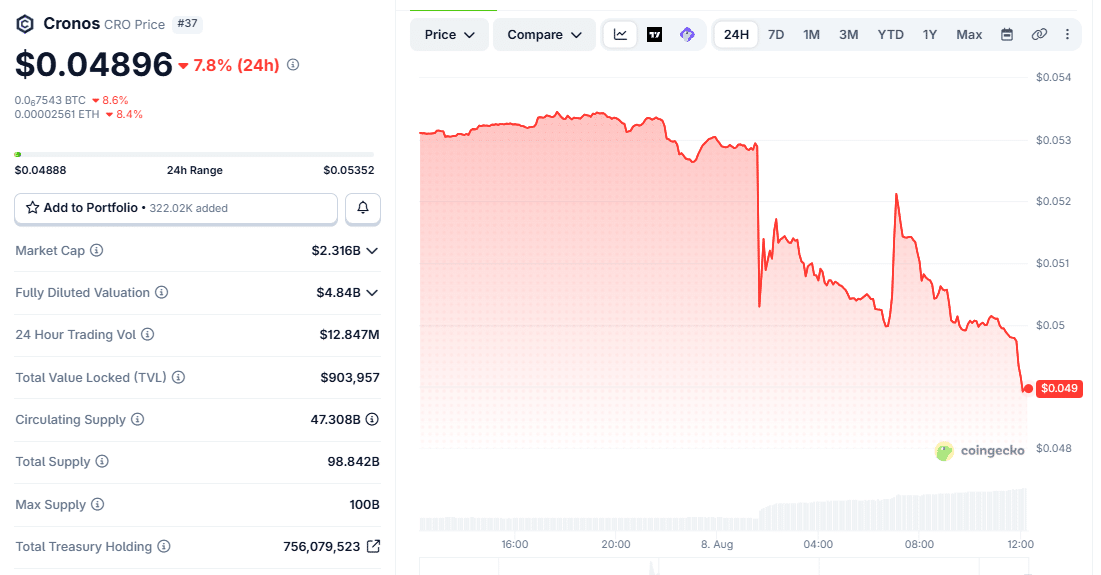The width and height of the screenshot is (1101, 575).
Task: Open the Total Treasury Holding info icon
Action: [x=164, y=547]
